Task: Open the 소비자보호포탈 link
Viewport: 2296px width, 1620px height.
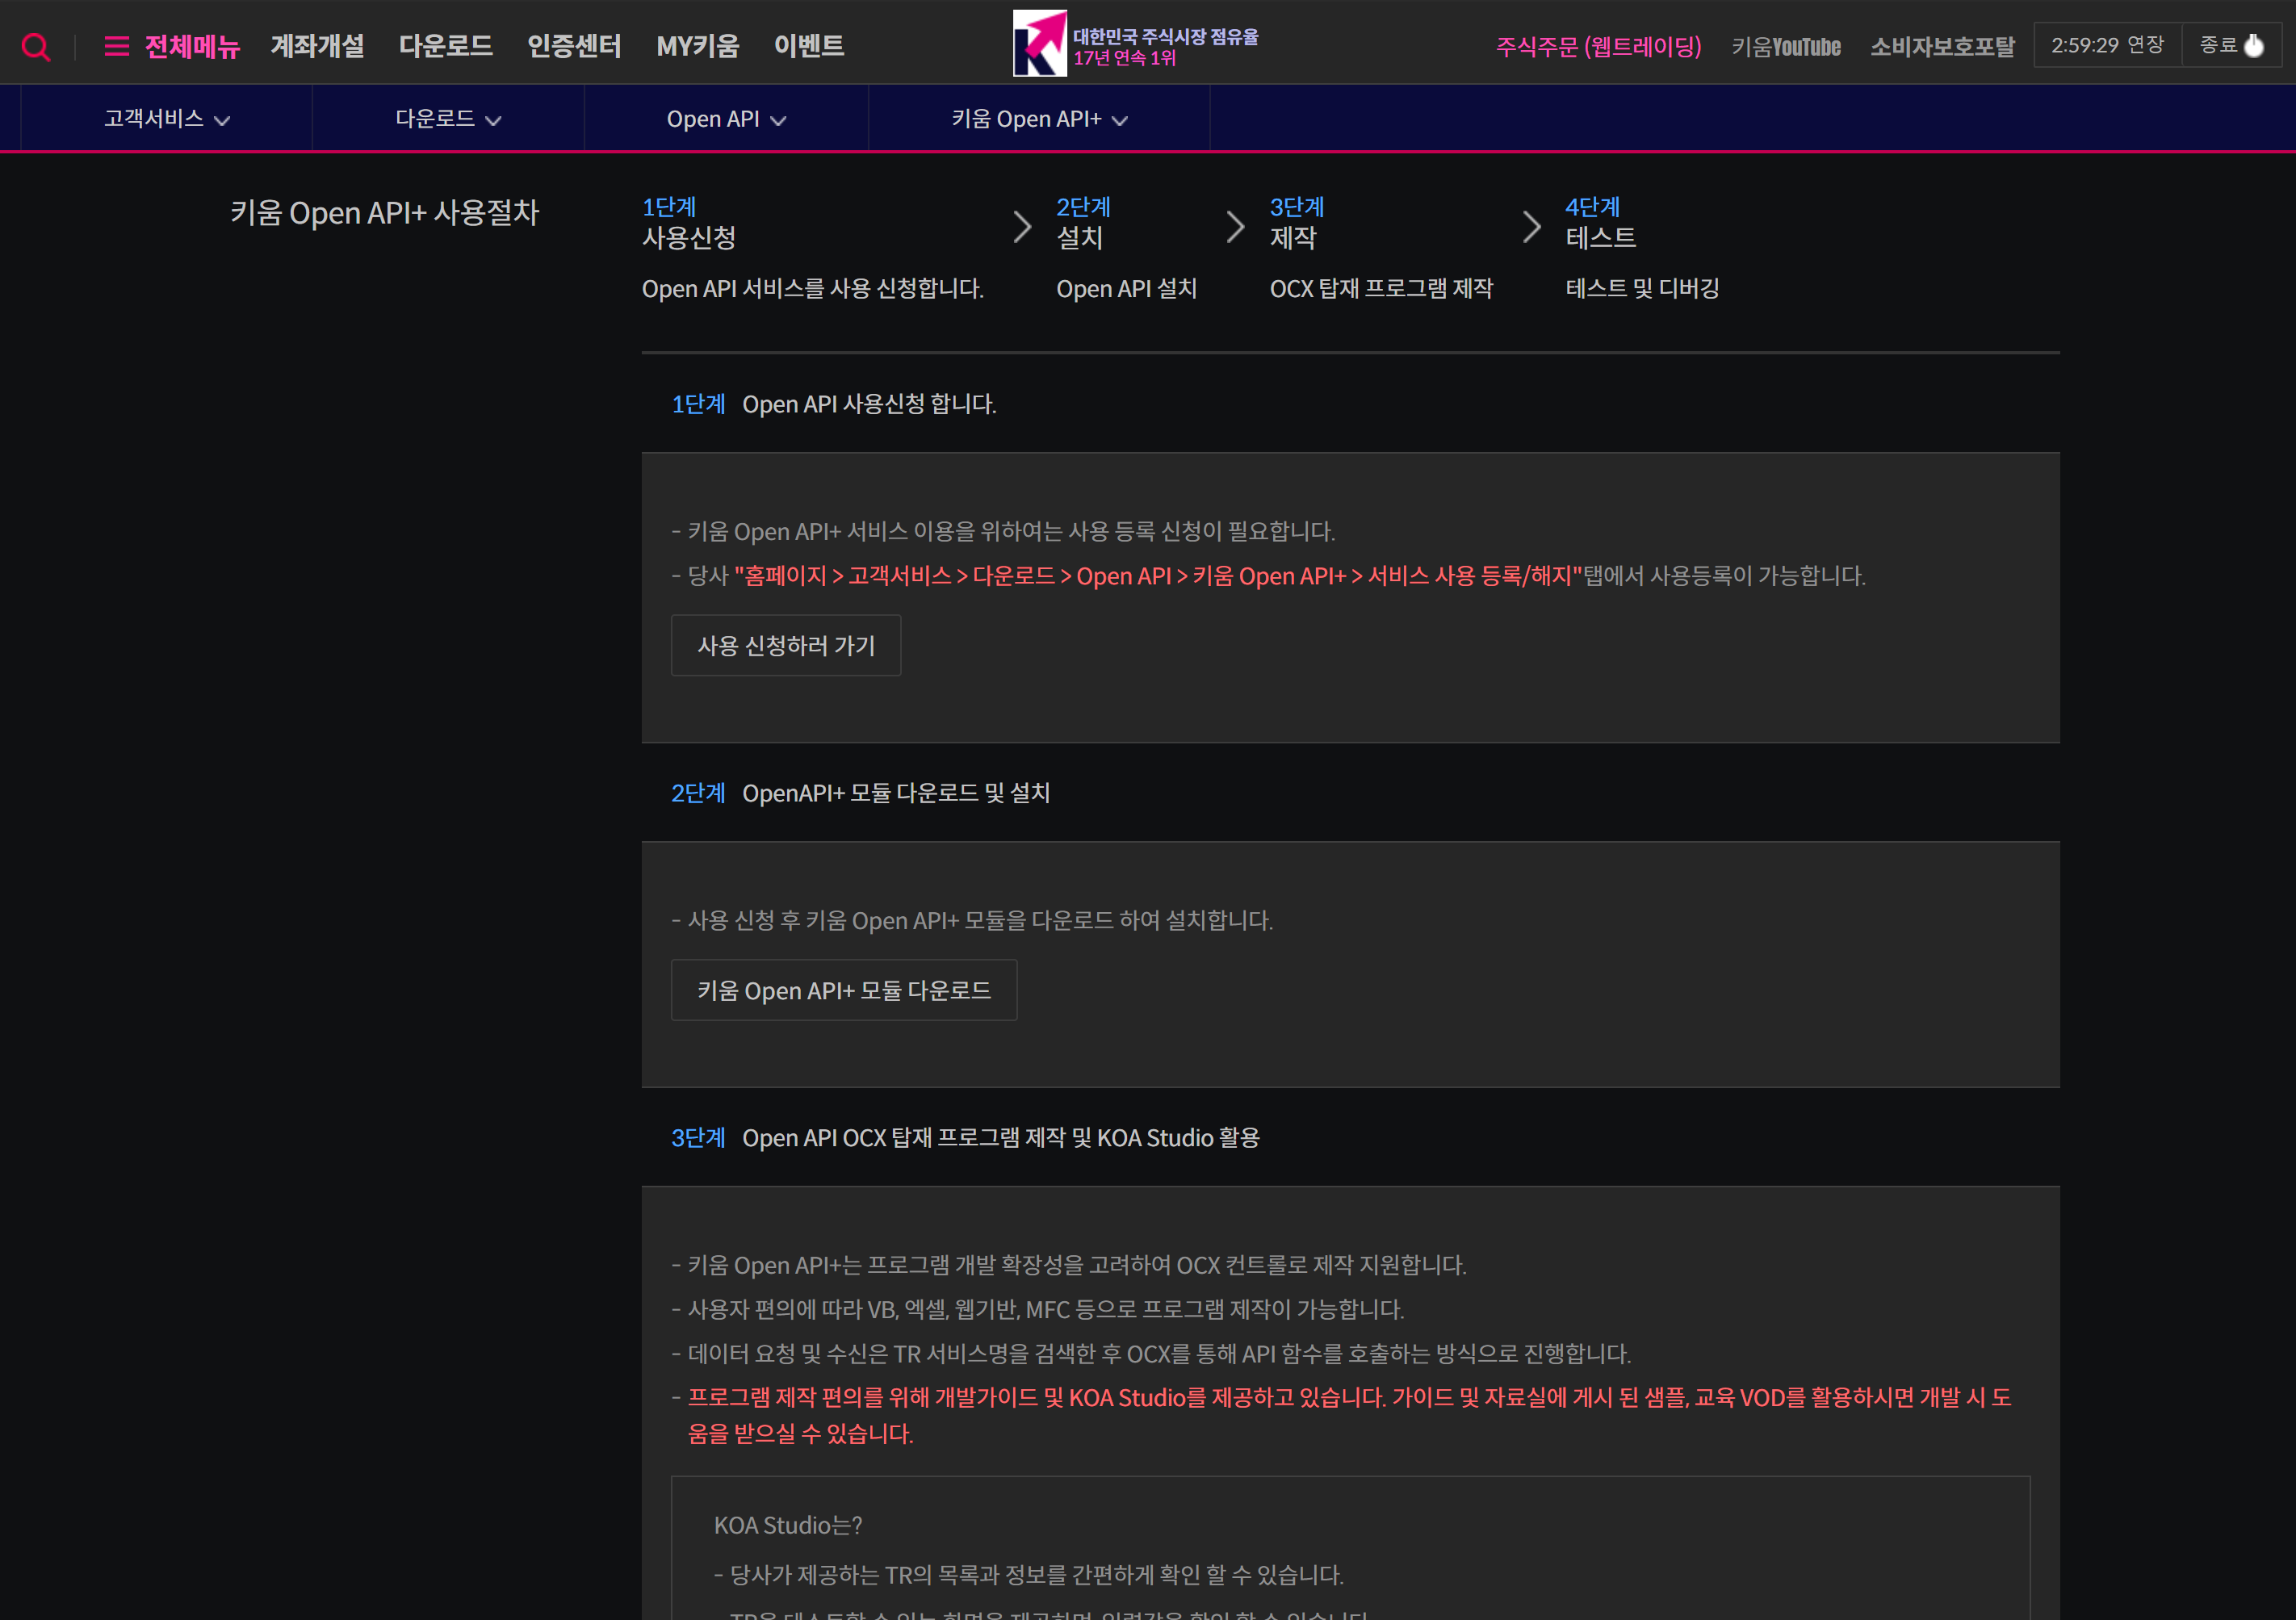Action: (1942, 47)
